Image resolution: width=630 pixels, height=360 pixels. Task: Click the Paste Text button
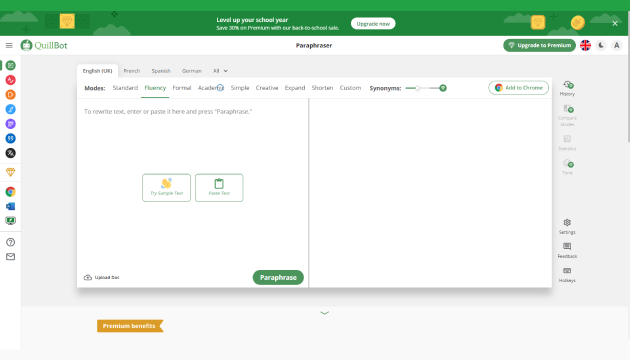click(x=219, y=188)
